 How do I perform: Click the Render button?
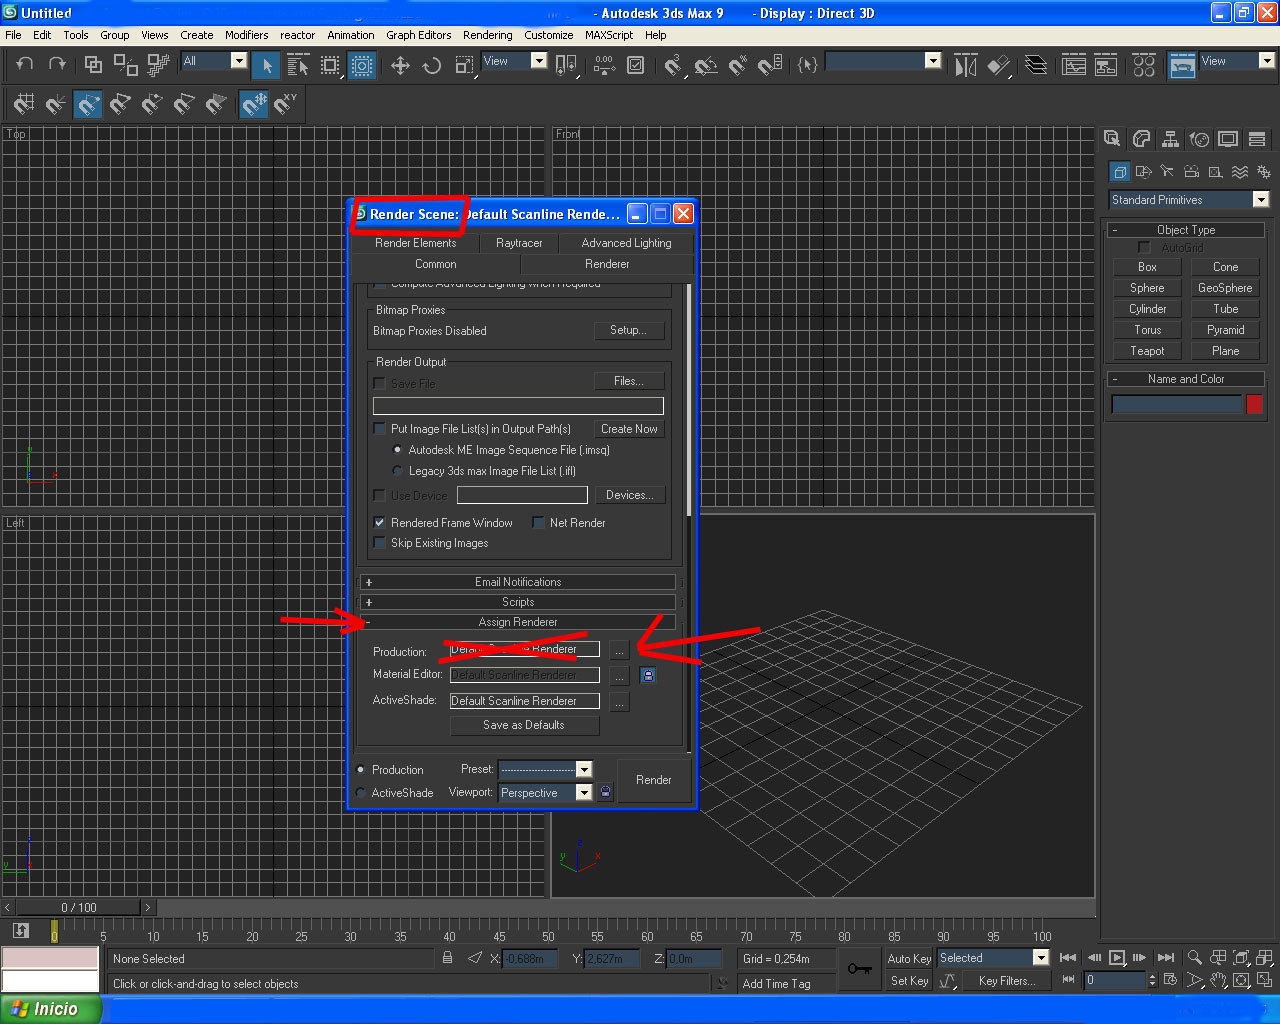pos(654,780)
